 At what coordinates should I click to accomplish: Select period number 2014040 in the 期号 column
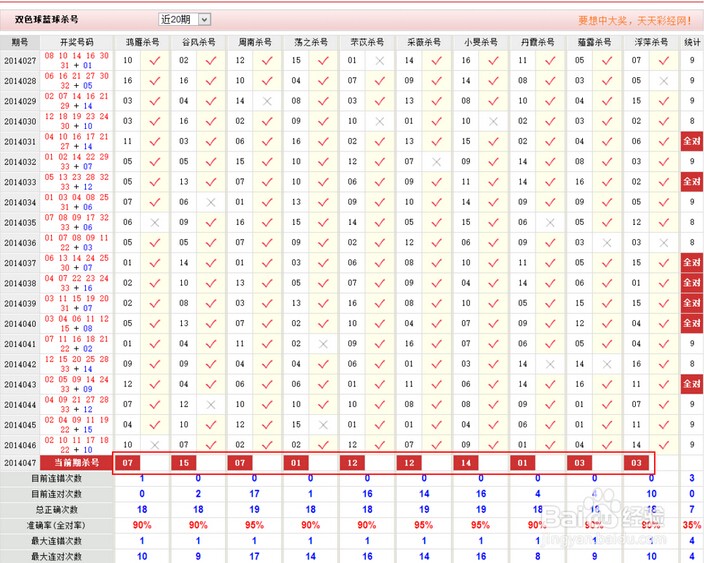pyautogui.click(x=20, y=324)
